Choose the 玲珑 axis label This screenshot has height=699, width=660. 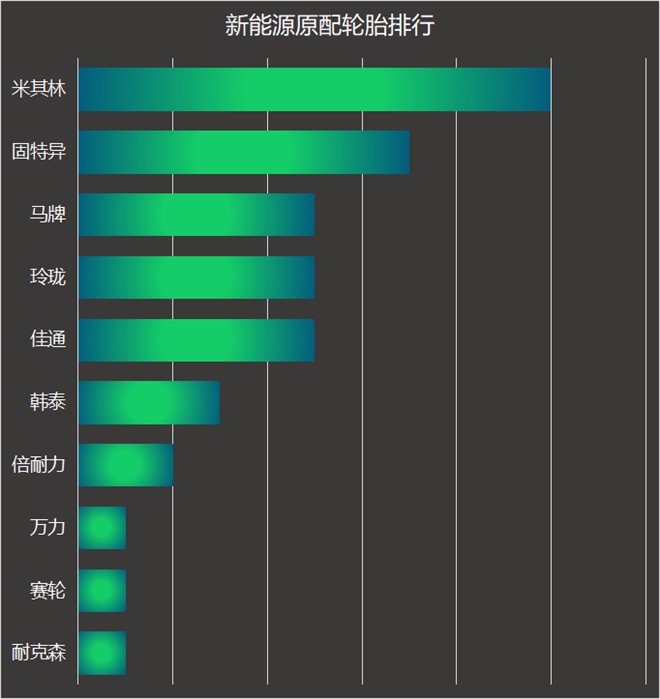[x=48, y=277]
